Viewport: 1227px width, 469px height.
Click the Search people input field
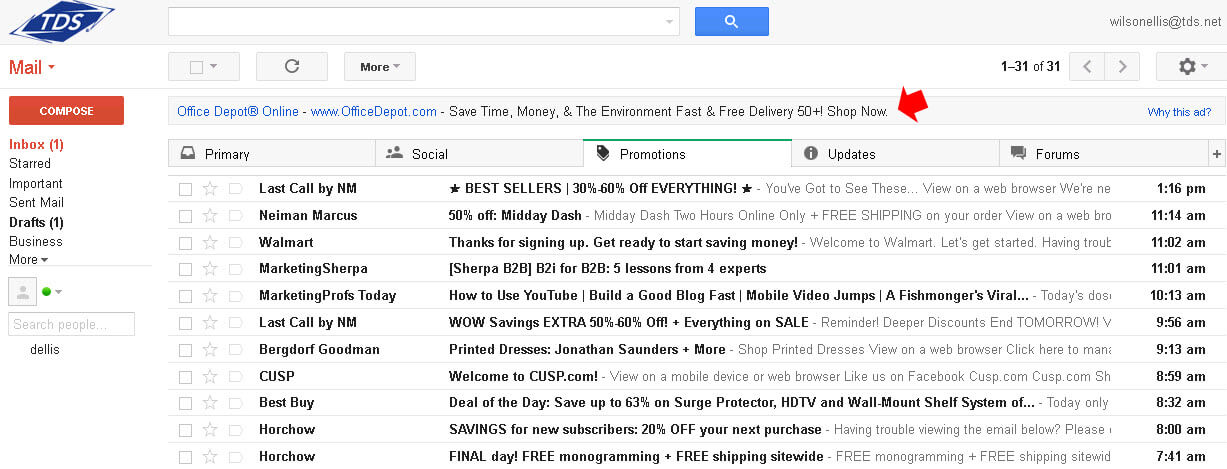(71, 324)
